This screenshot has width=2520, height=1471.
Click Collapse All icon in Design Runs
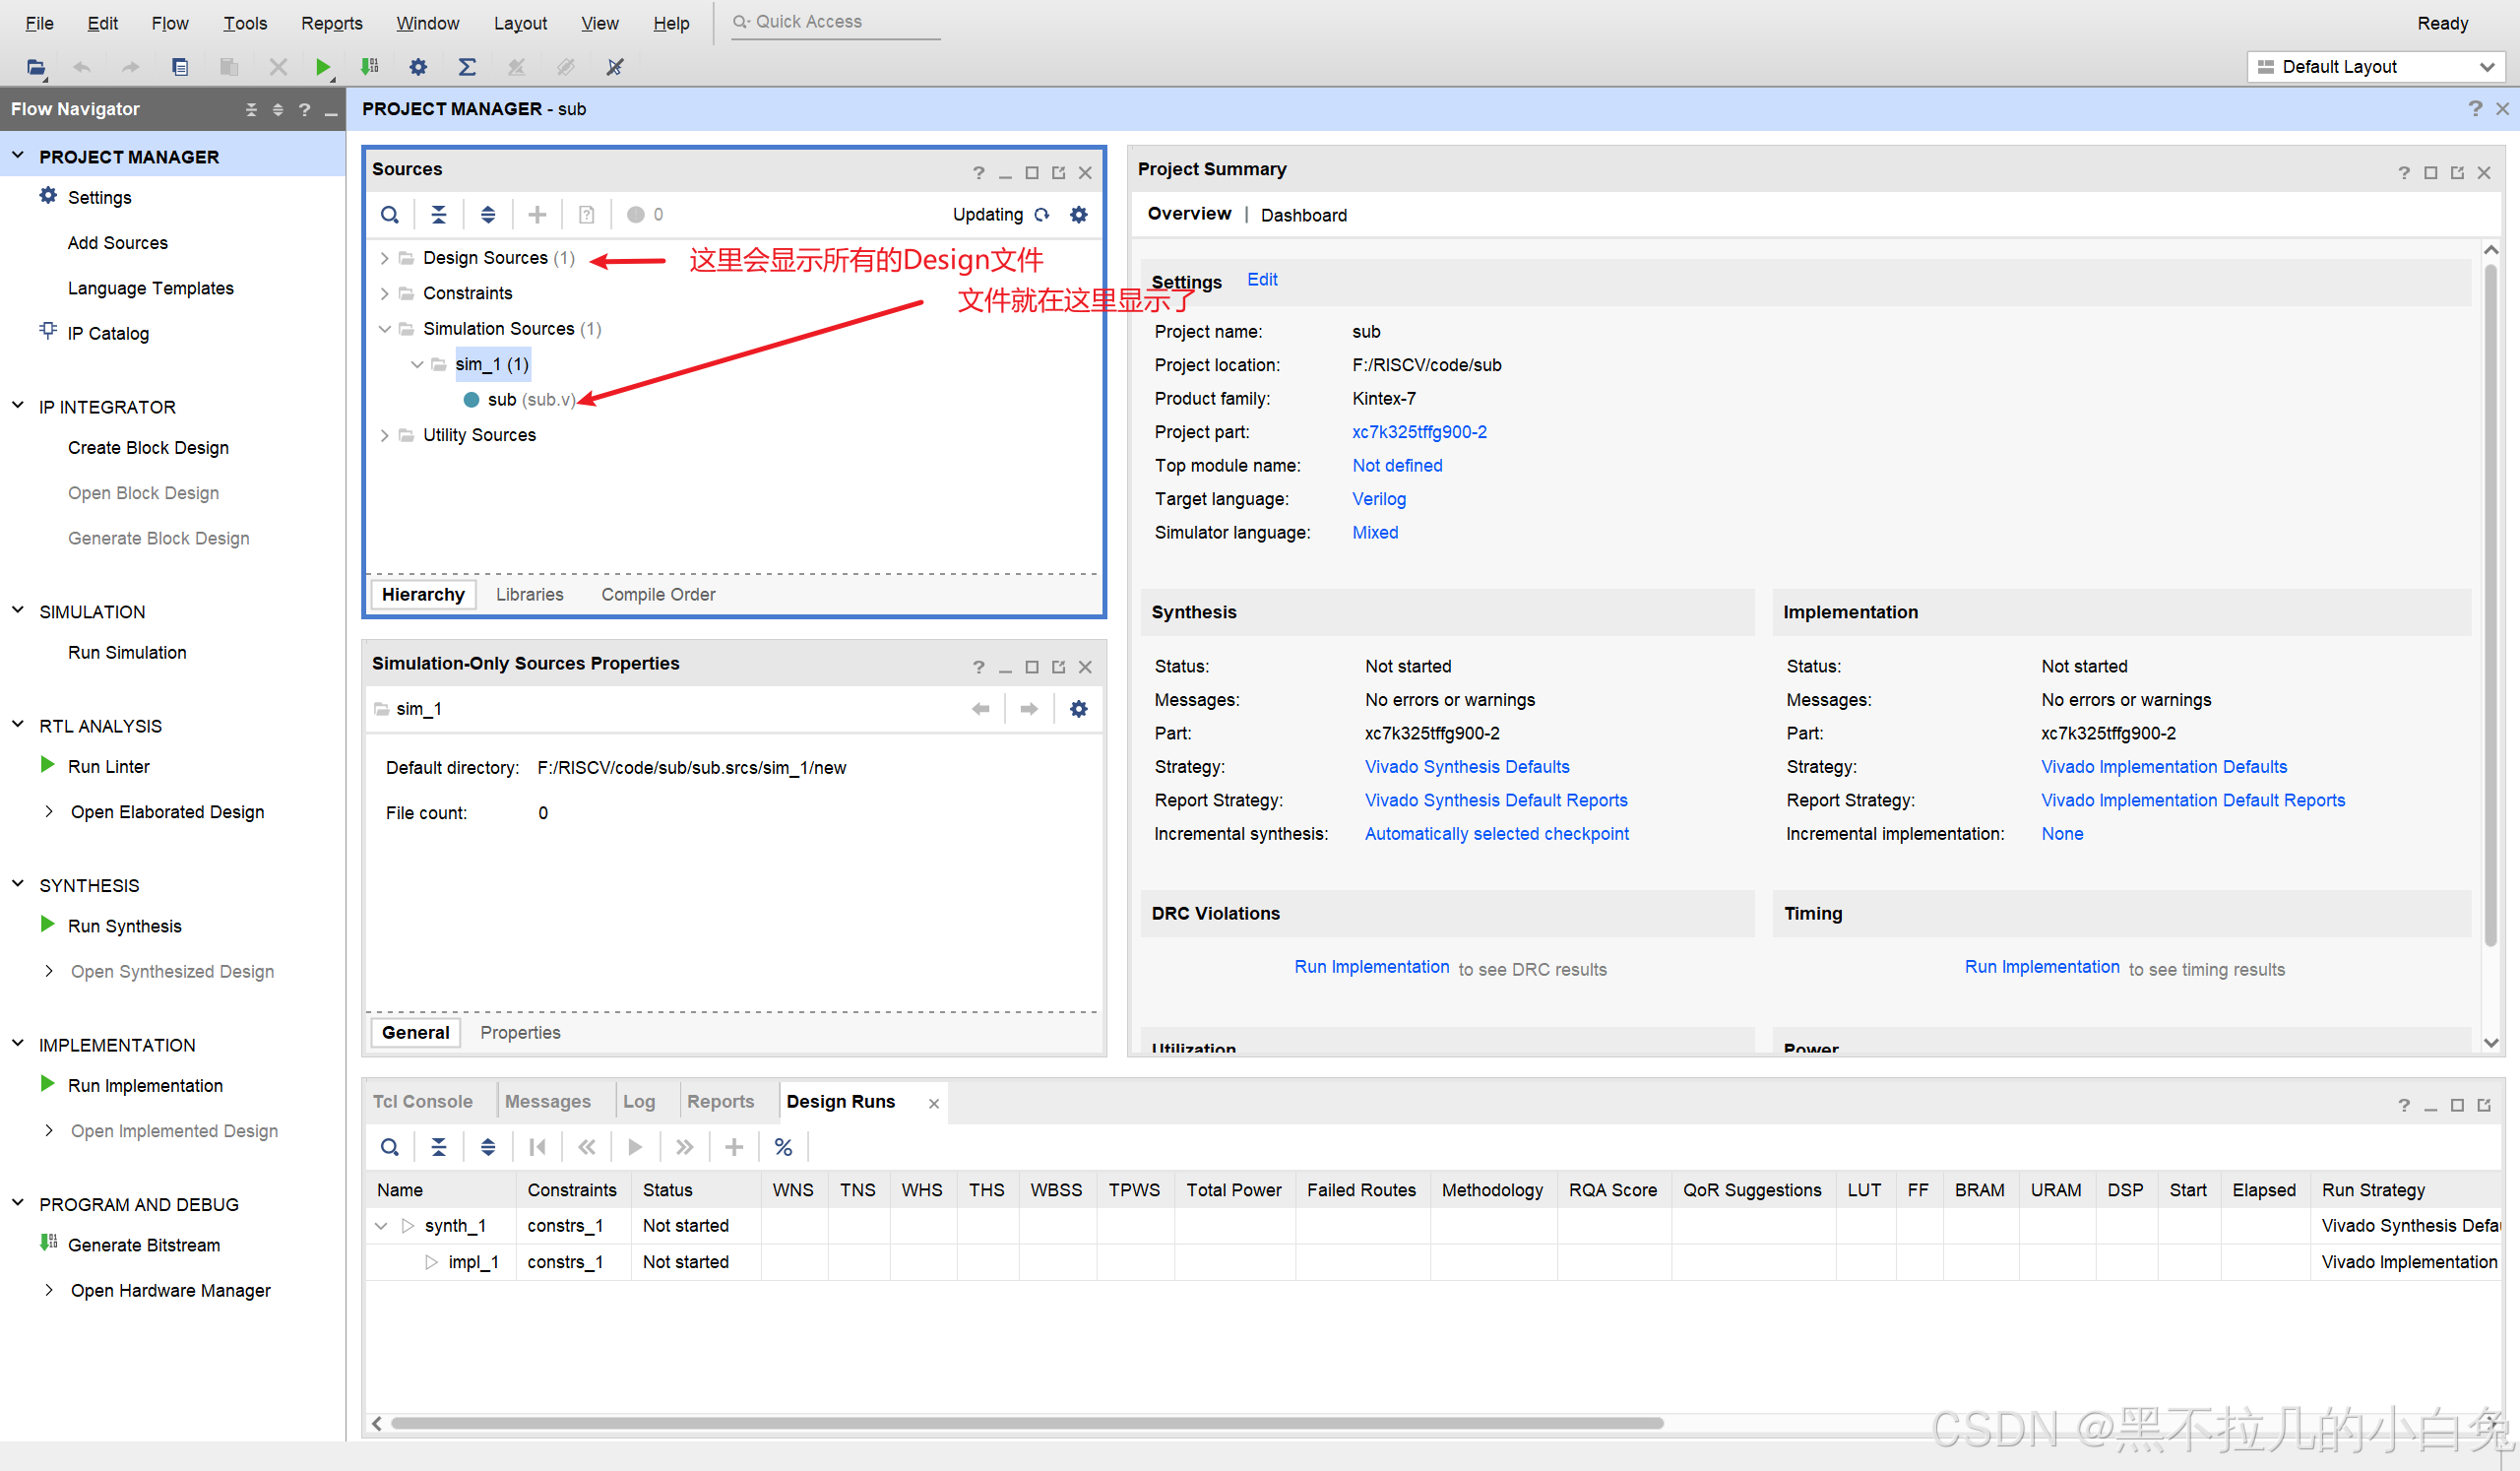438,1147
